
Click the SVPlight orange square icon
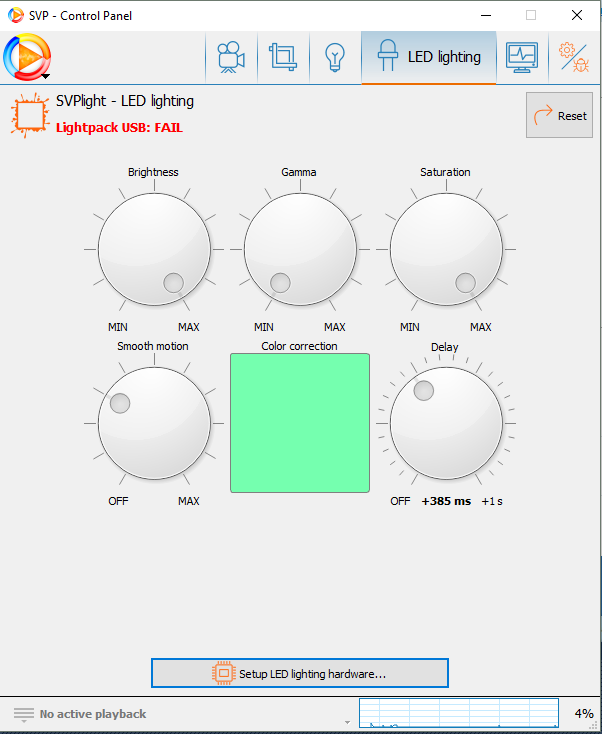tap(30, 115)
